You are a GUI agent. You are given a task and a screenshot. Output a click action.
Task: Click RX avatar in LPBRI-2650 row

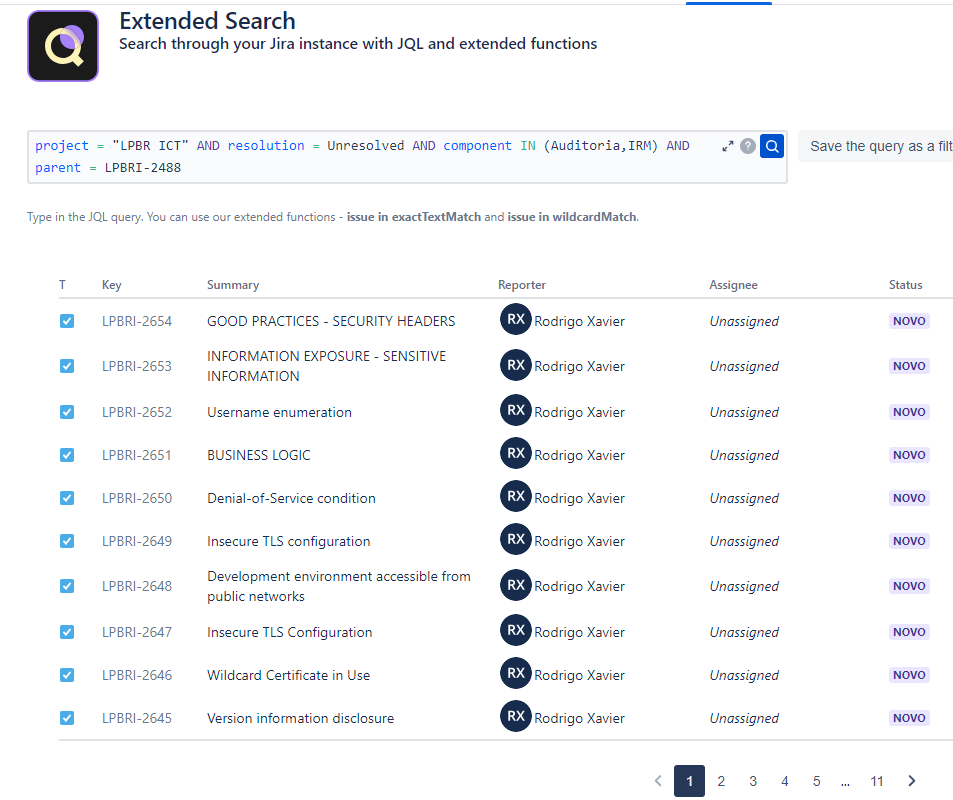(x=515, y=496)
